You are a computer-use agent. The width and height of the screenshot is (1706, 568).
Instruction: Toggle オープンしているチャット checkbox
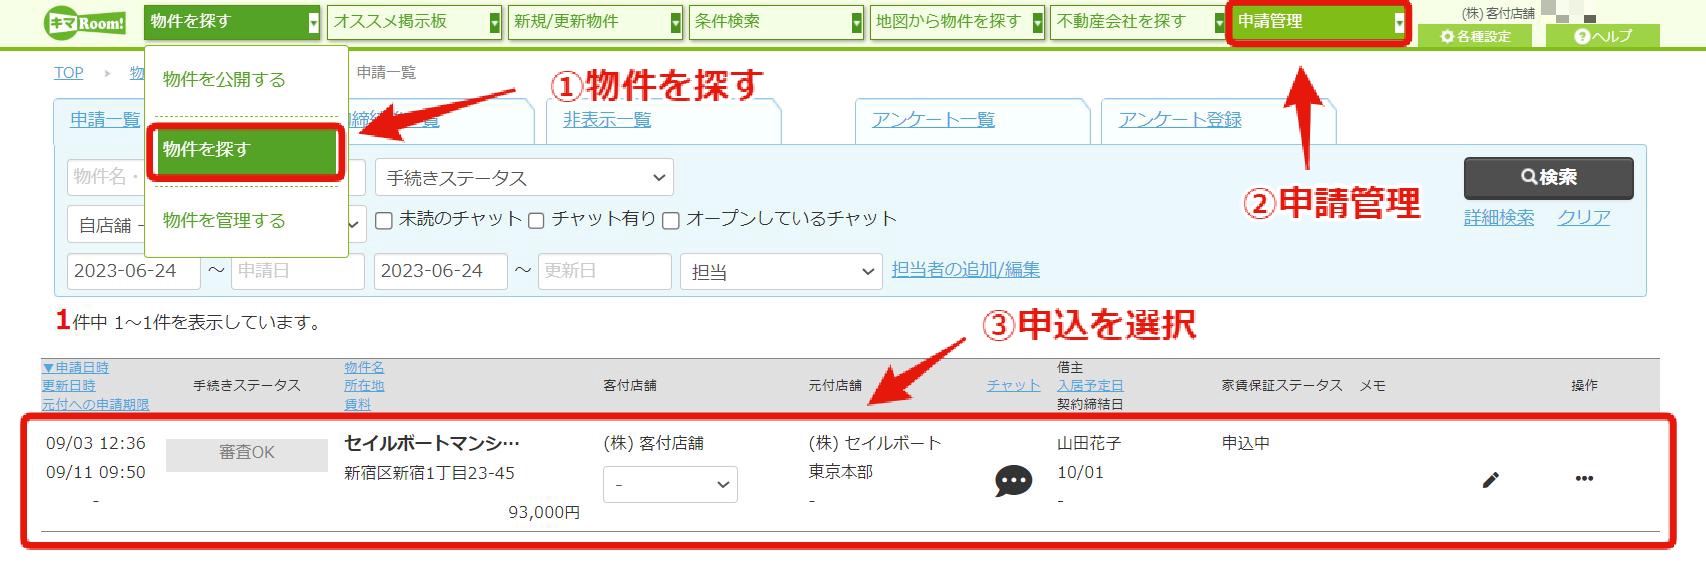pos(671,221)
